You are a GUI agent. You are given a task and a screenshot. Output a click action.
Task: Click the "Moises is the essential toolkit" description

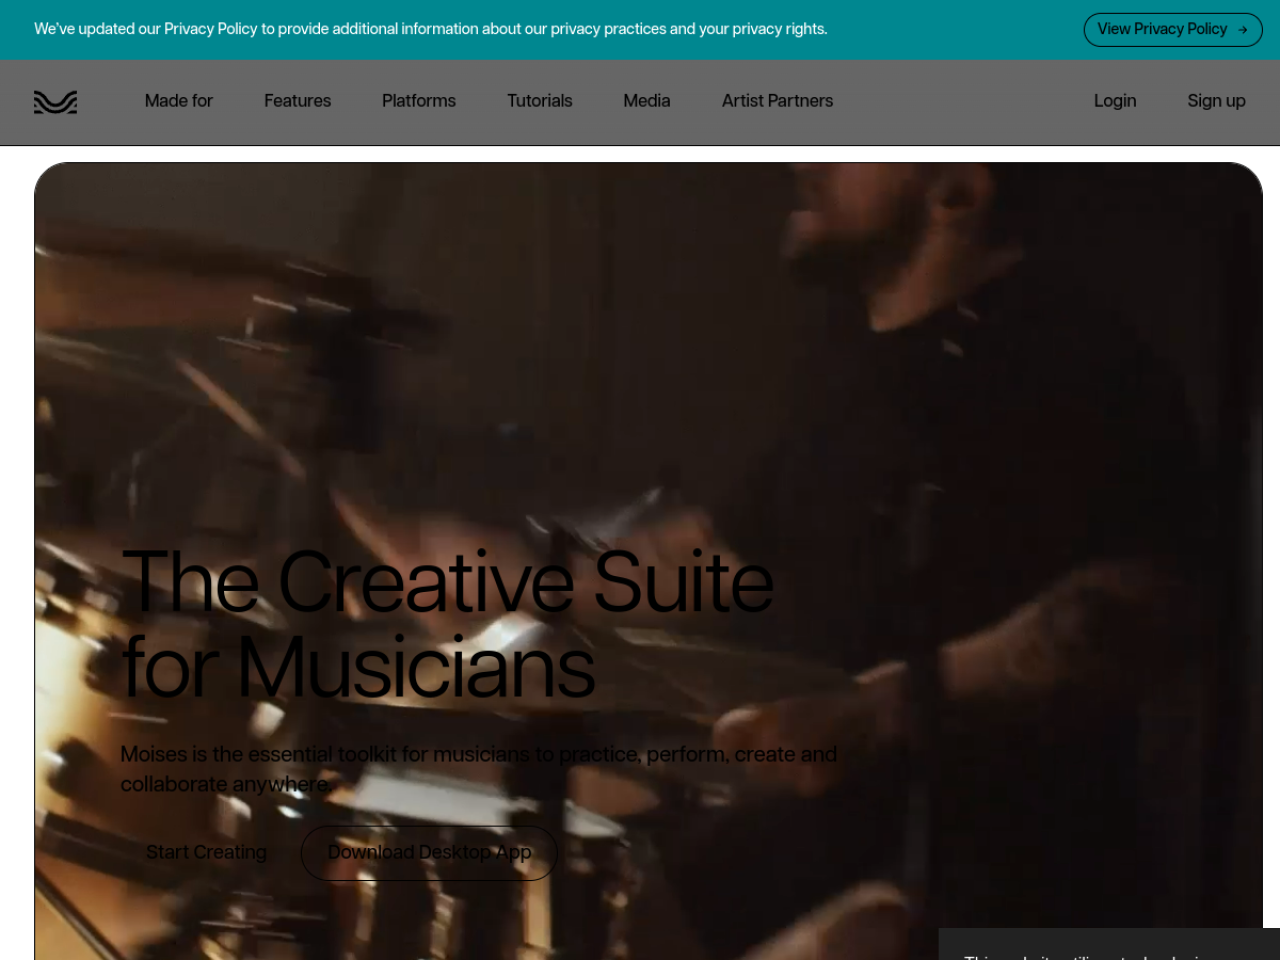[x=479, y=769]
